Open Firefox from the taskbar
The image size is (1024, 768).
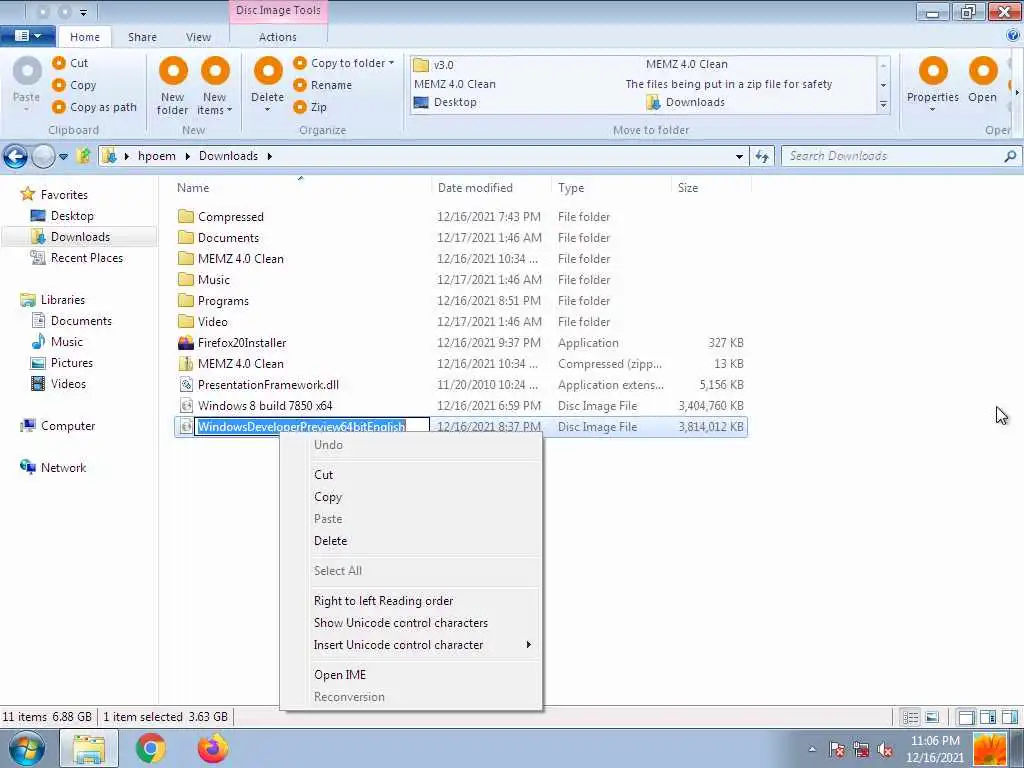pos(213,748)
